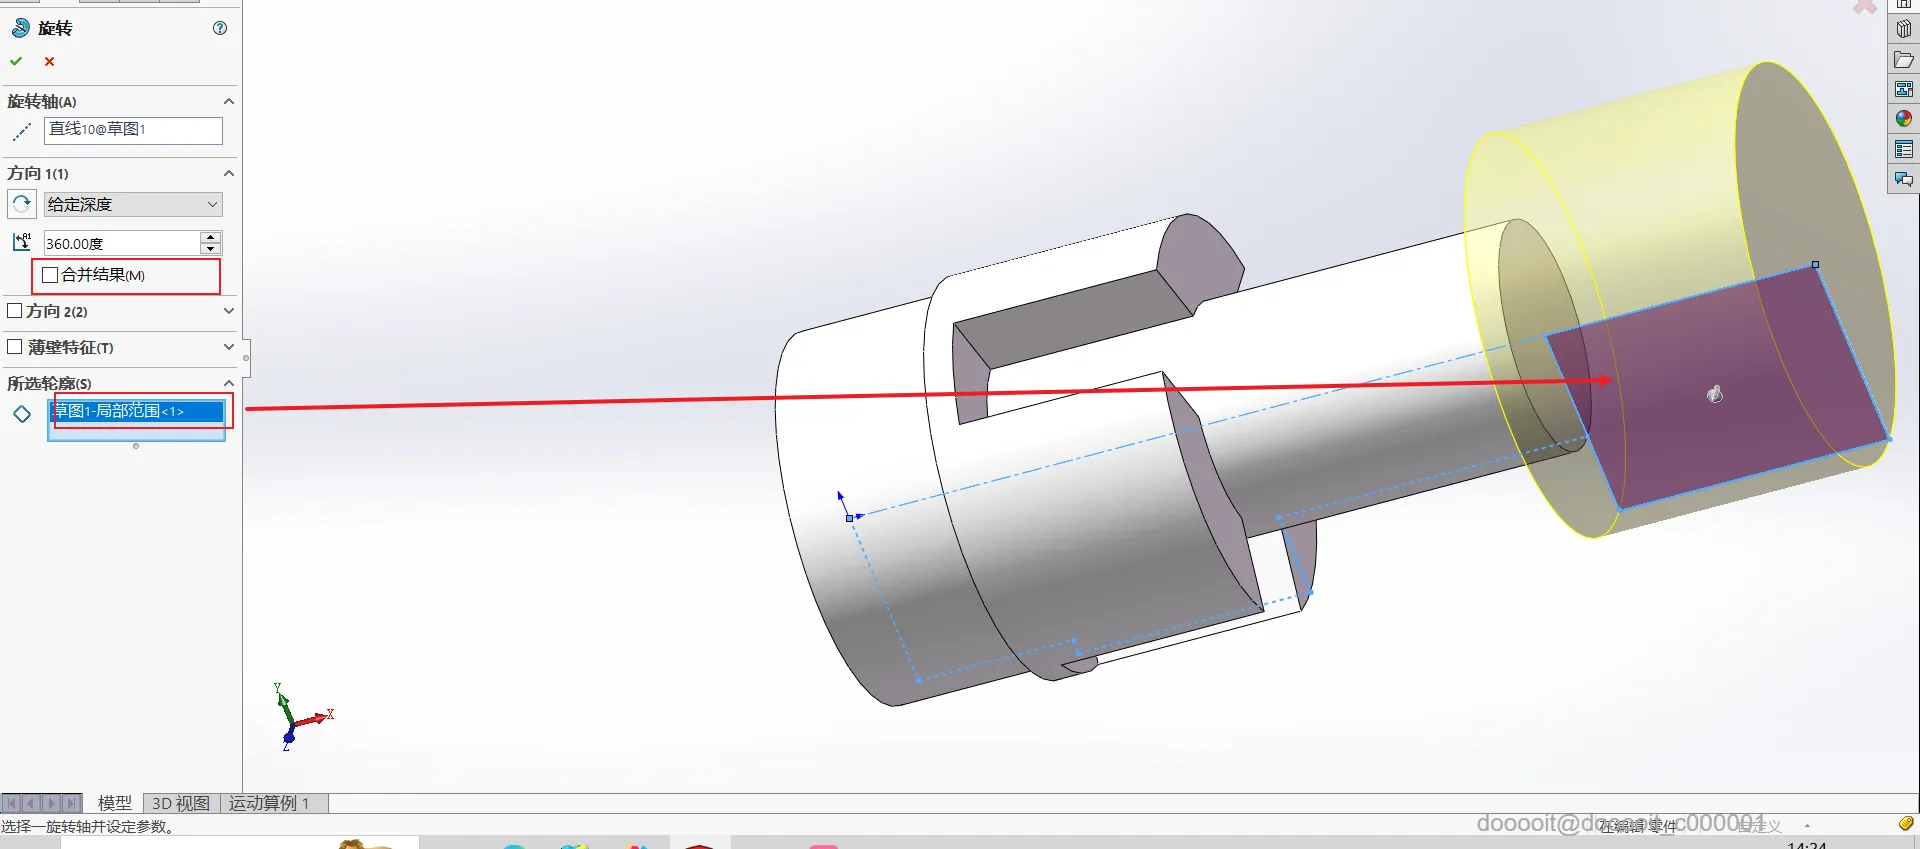Open the Appearances color ball task pane icon

tap(1903, 118)
